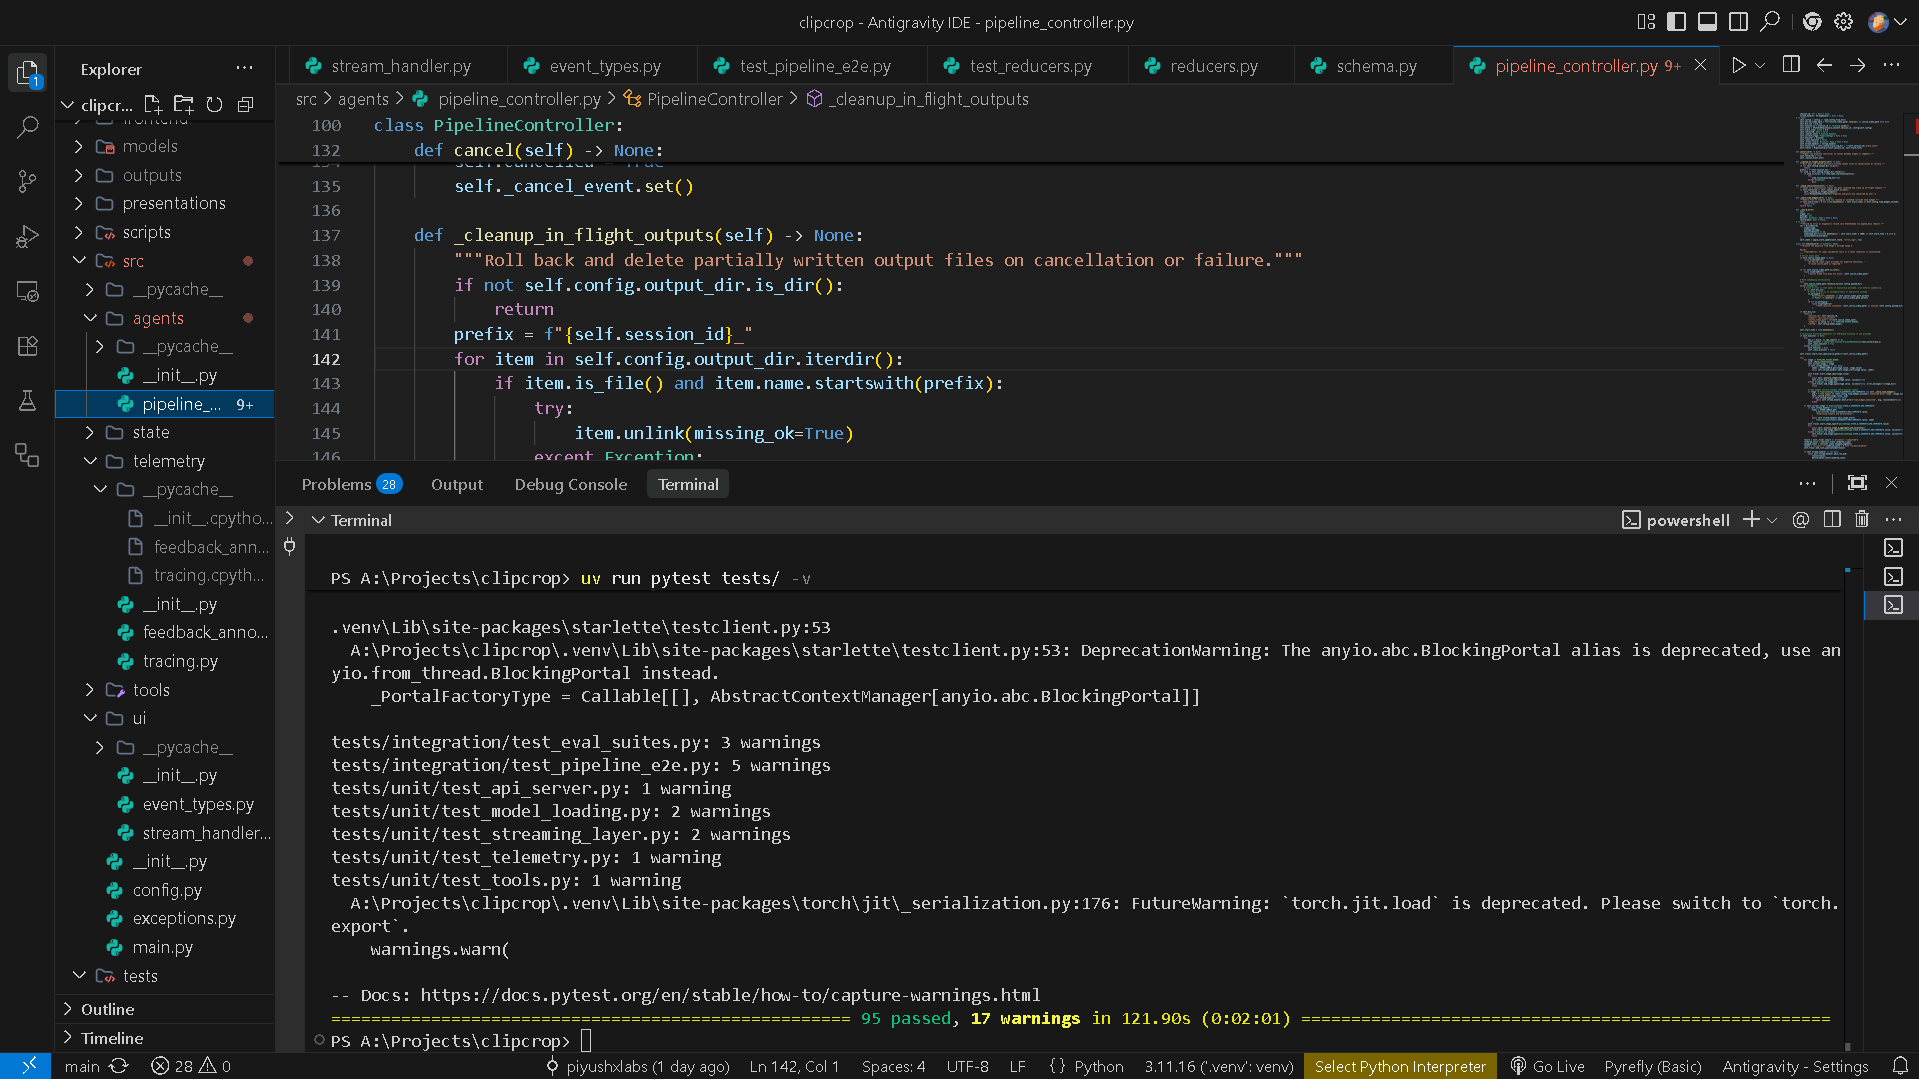Screen dimensions: 1919x1079
Task: Switch to the Output tab
Action: coord(457,484)
